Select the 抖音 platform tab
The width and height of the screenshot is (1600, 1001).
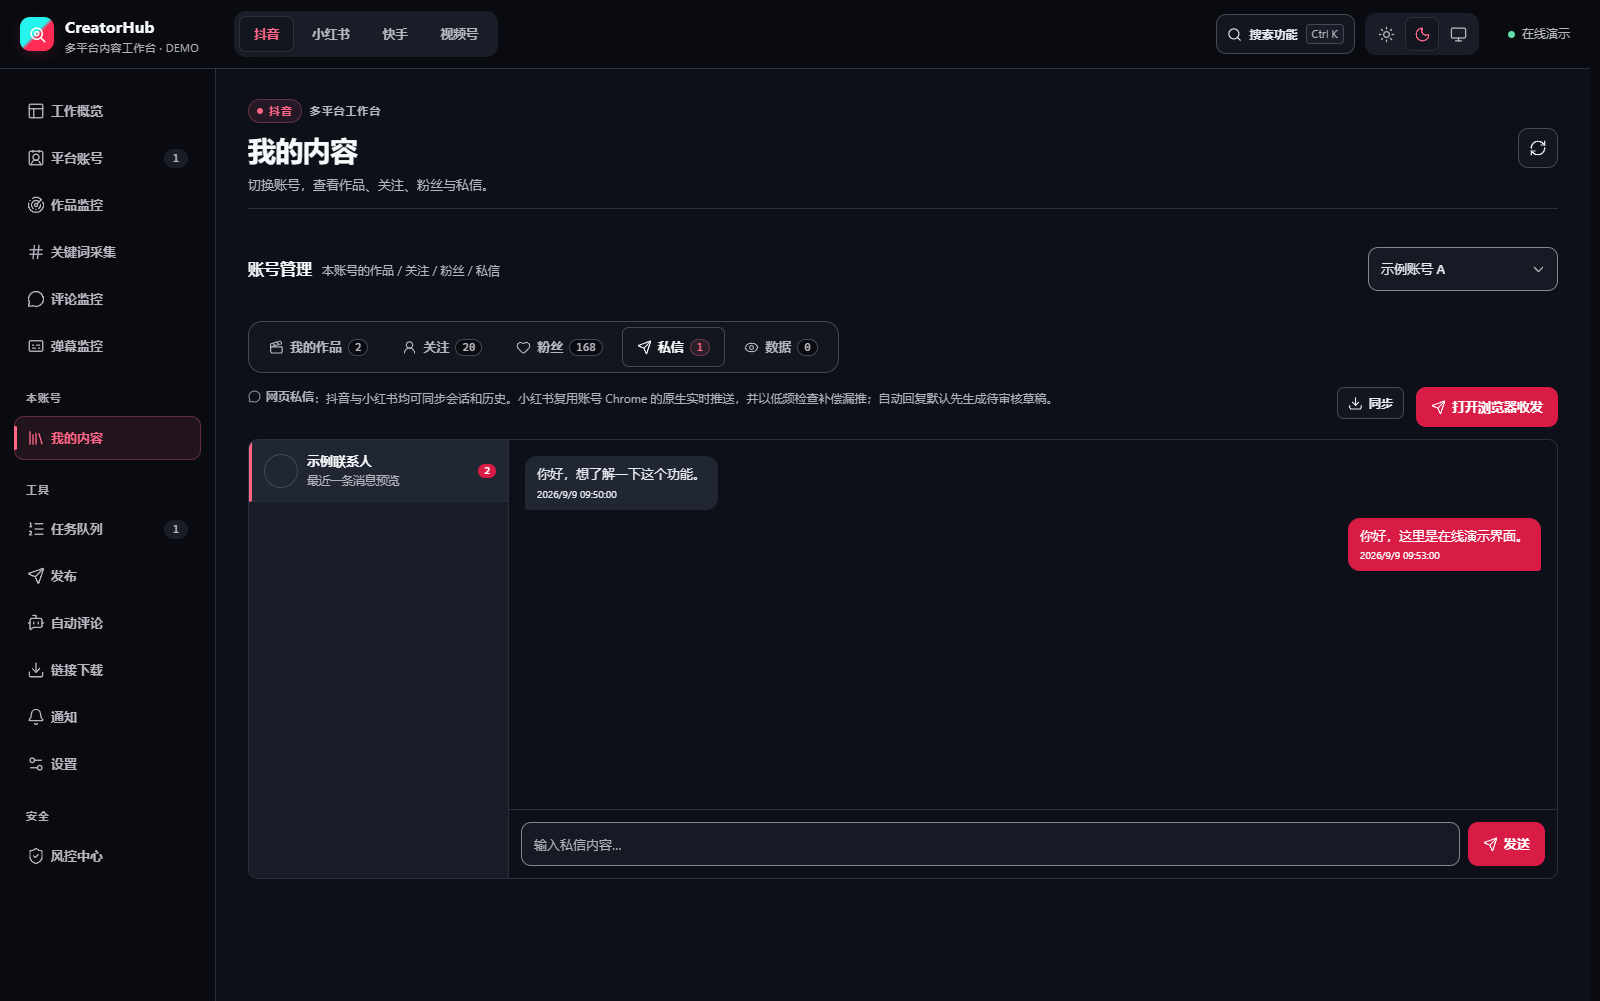coord(266,34)
